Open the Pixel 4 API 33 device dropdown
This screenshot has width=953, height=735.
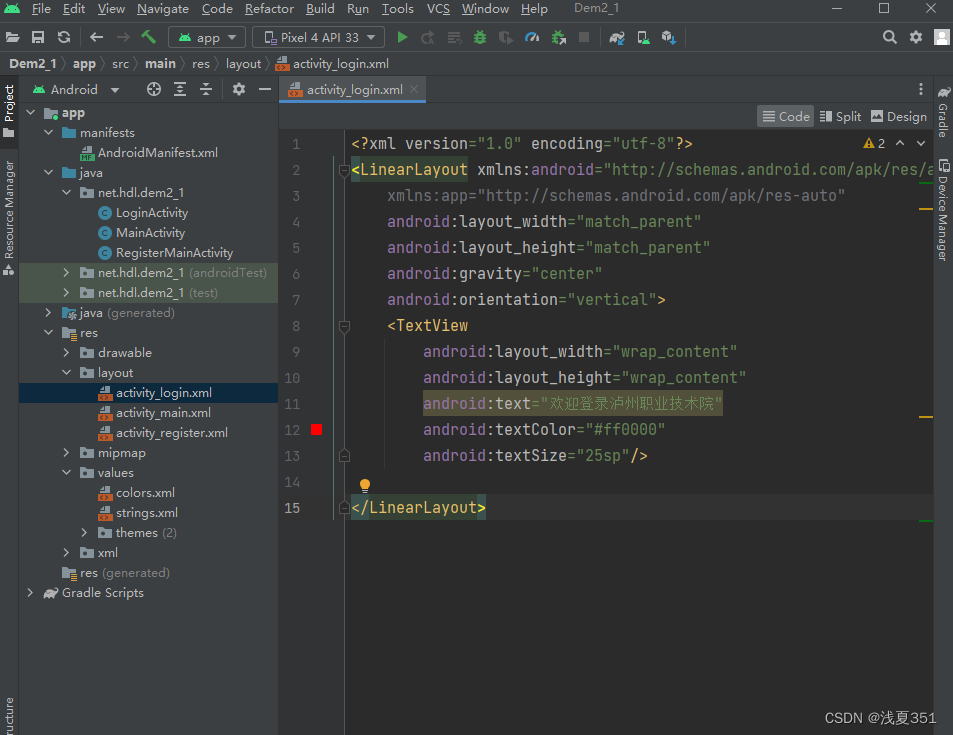pos(318,37)
